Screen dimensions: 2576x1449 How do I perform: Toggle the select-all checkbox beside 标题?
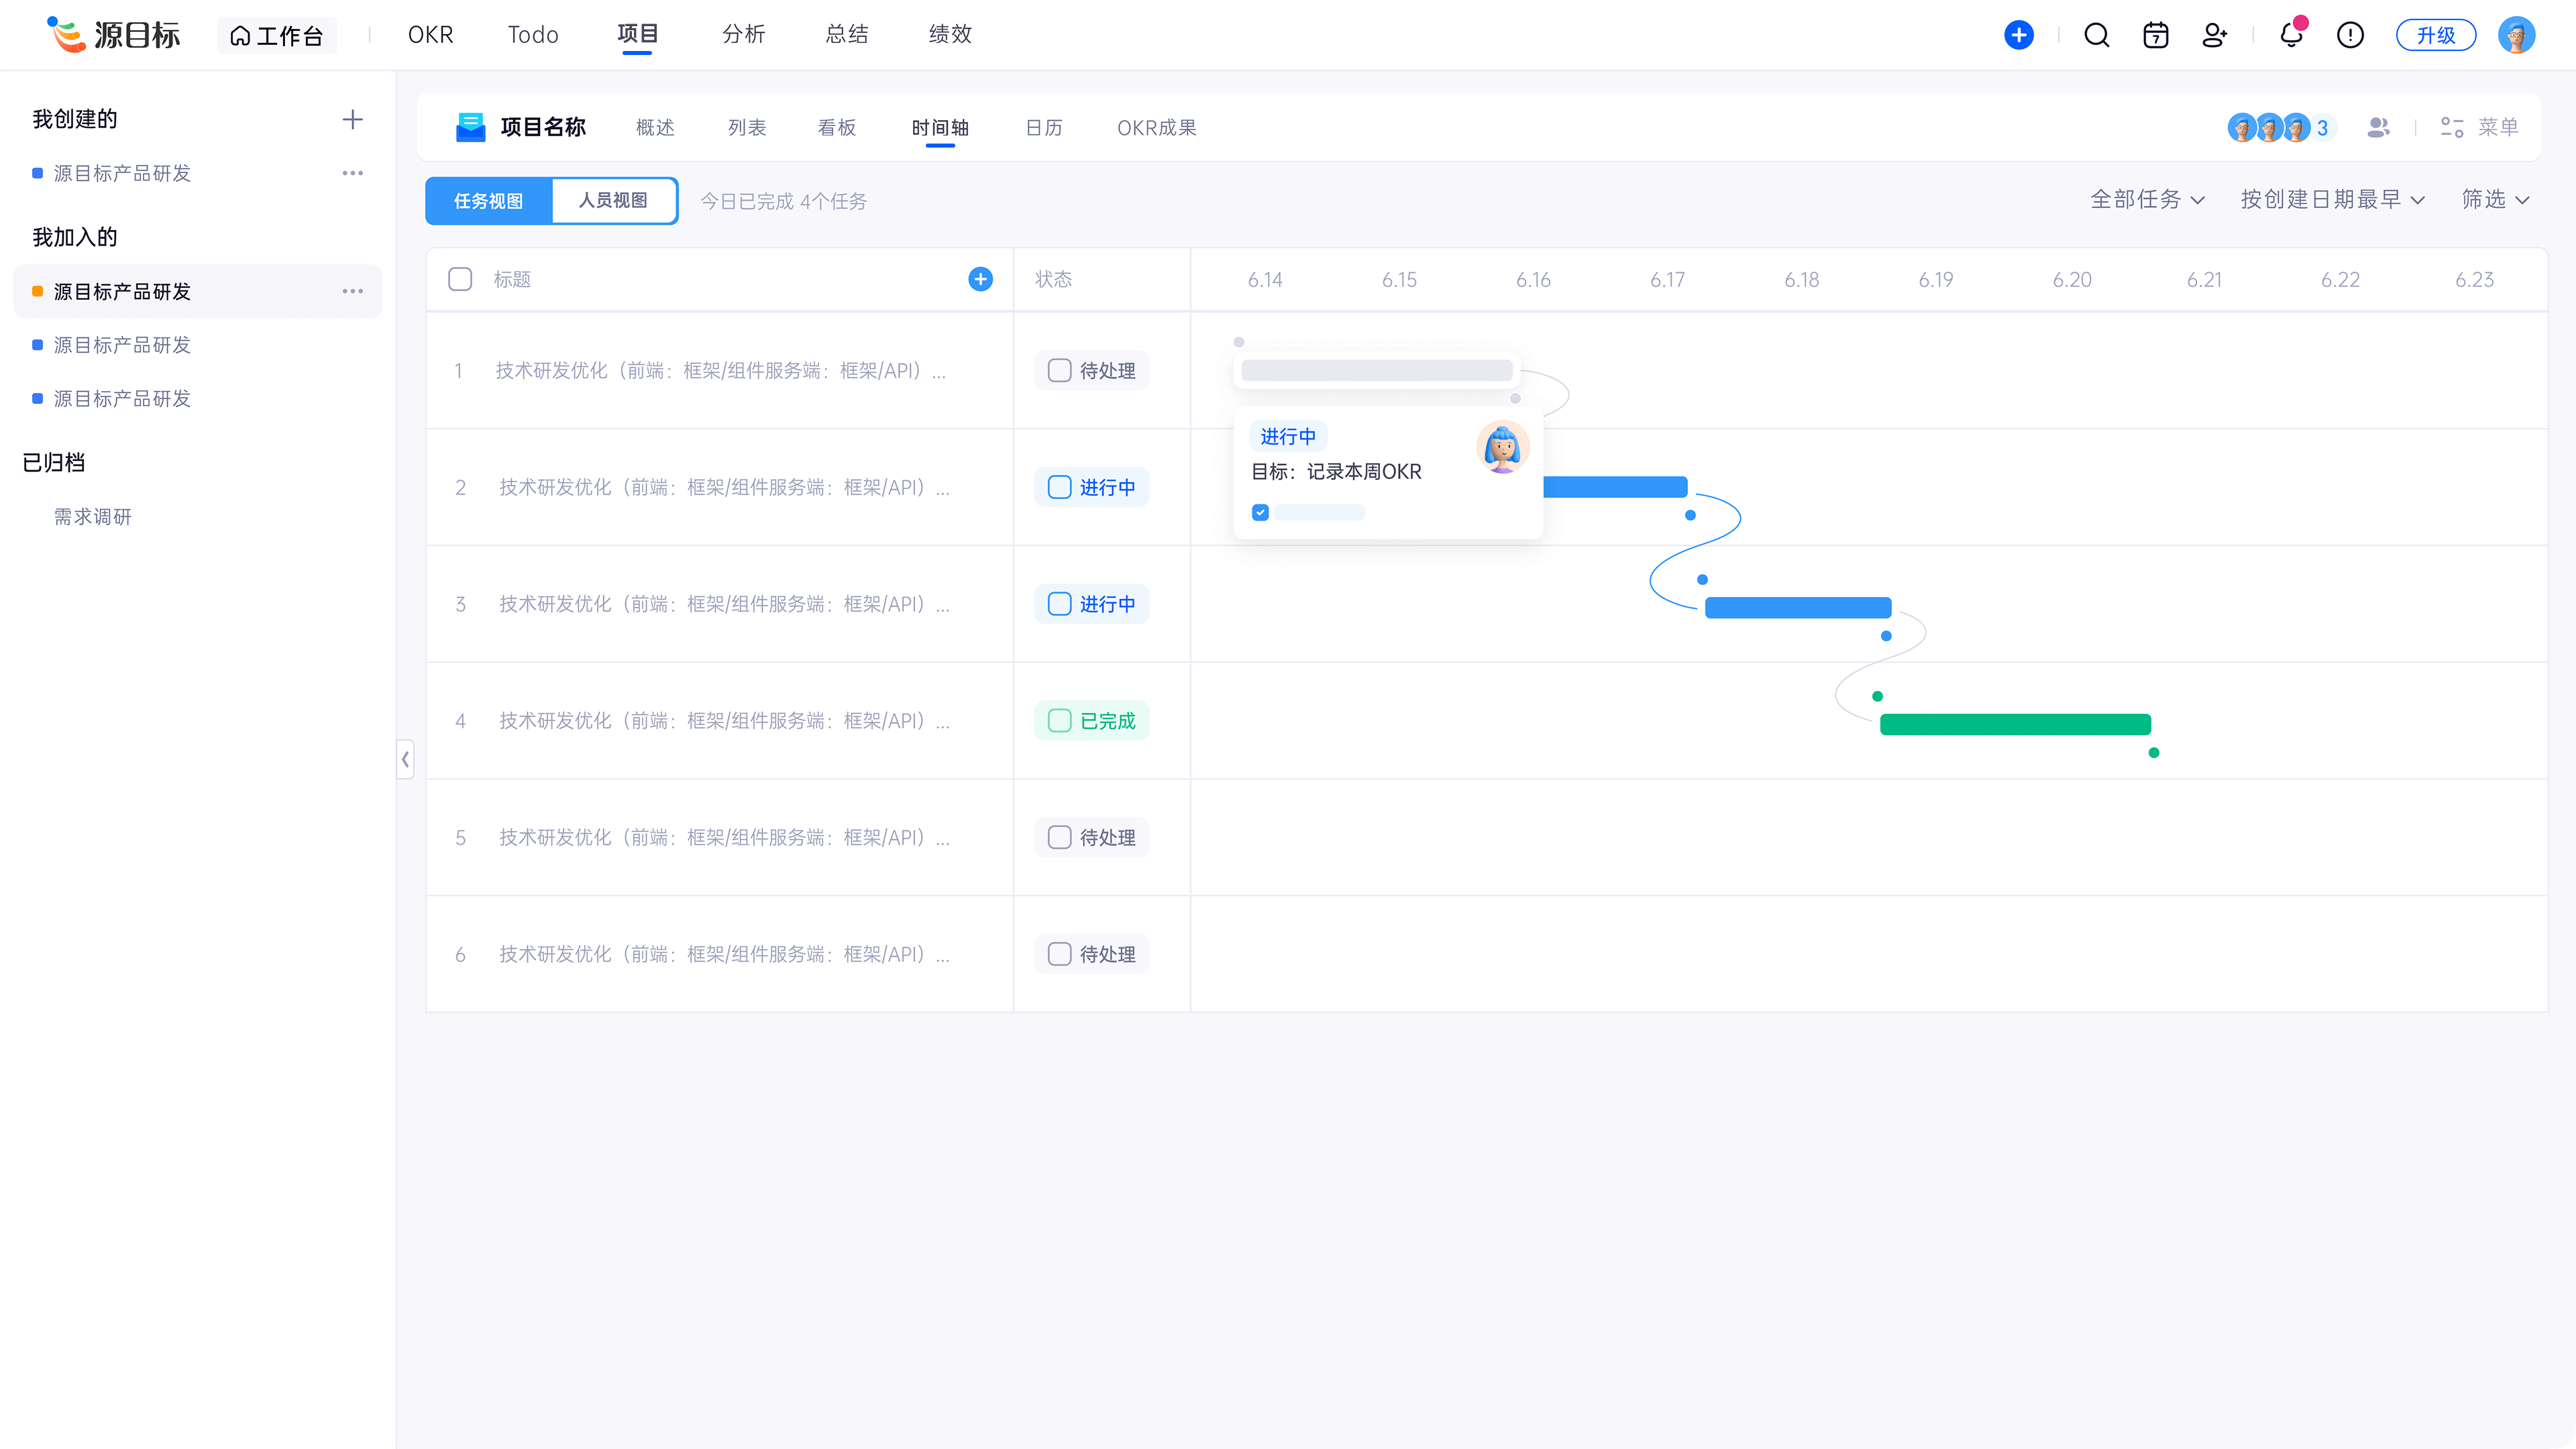point(460,279)
